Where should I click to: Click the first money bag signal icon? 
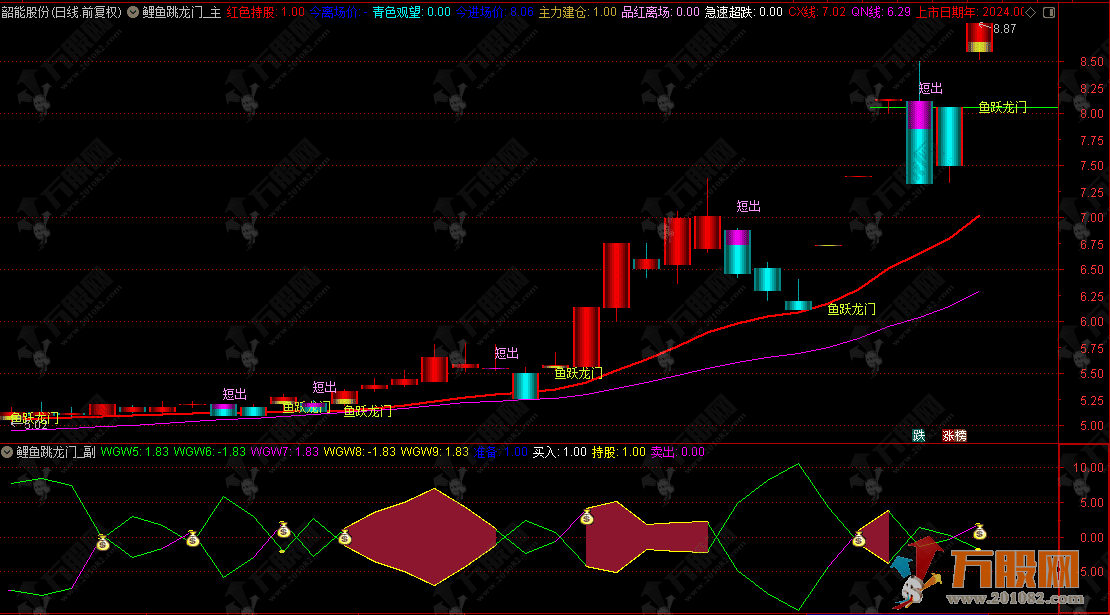[x=102, y=542]
